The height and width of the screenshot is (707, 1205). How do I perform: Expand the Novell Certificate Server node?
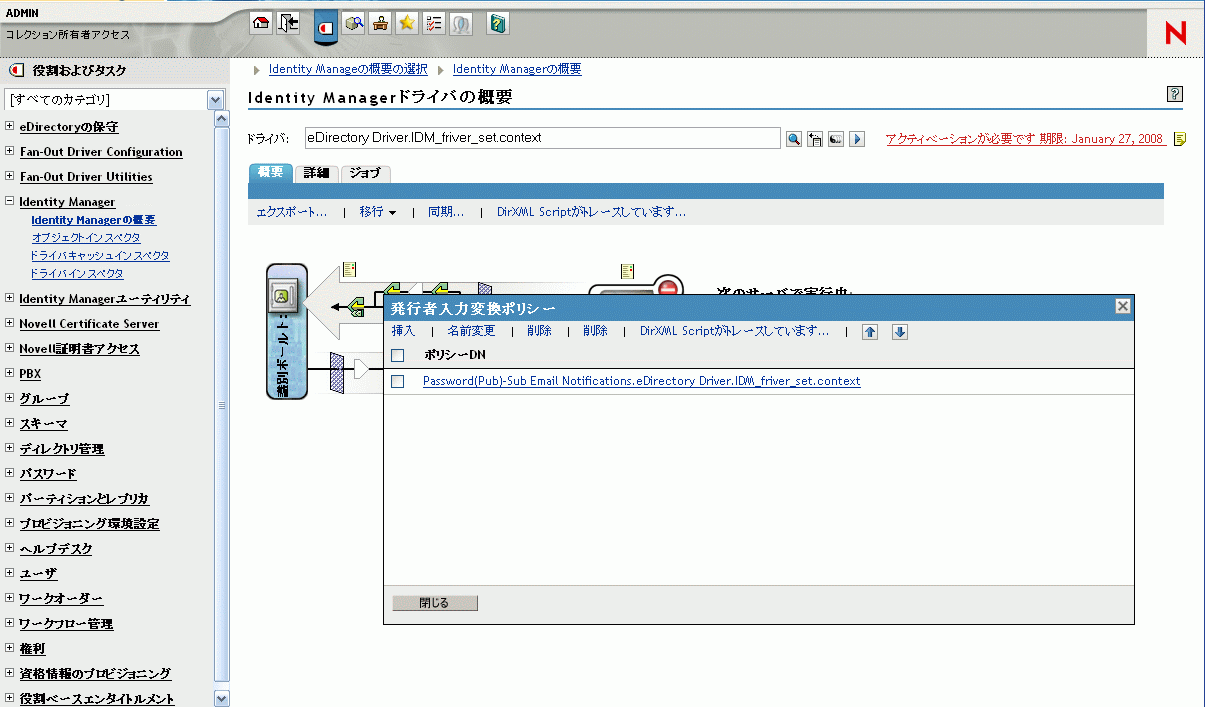click(x=9, y=324)
